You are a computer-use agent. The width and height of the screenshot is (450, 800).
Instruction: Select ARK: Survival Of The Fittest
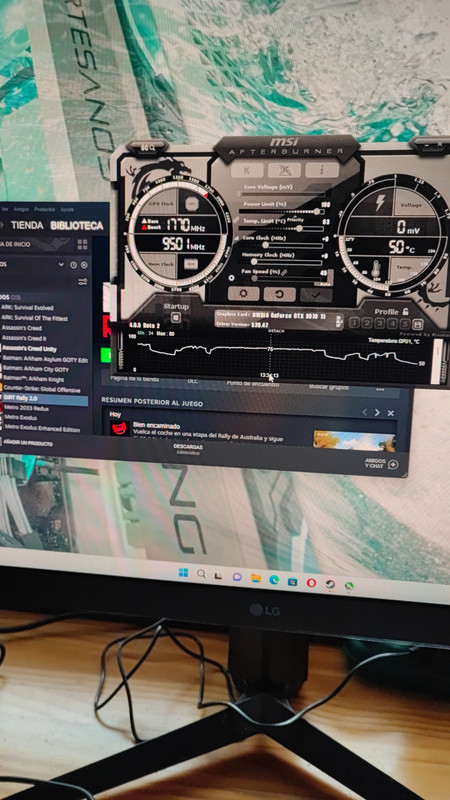(34, 318)
